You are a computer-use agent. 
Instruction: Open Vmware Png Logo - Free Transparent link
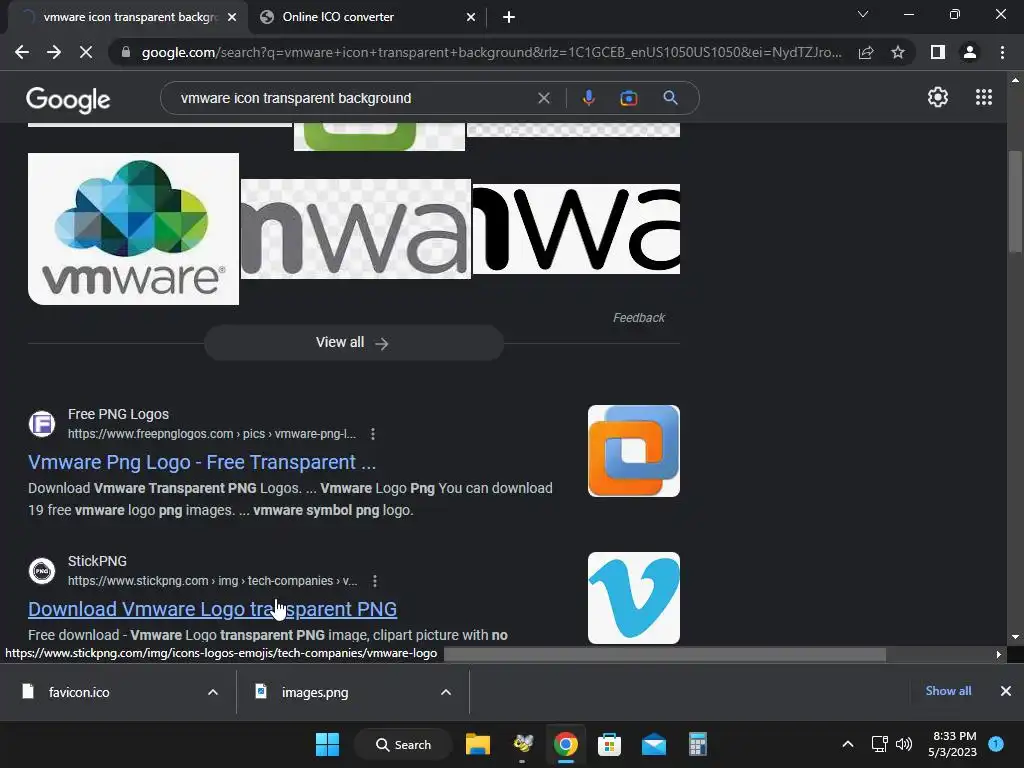point(202,462)
